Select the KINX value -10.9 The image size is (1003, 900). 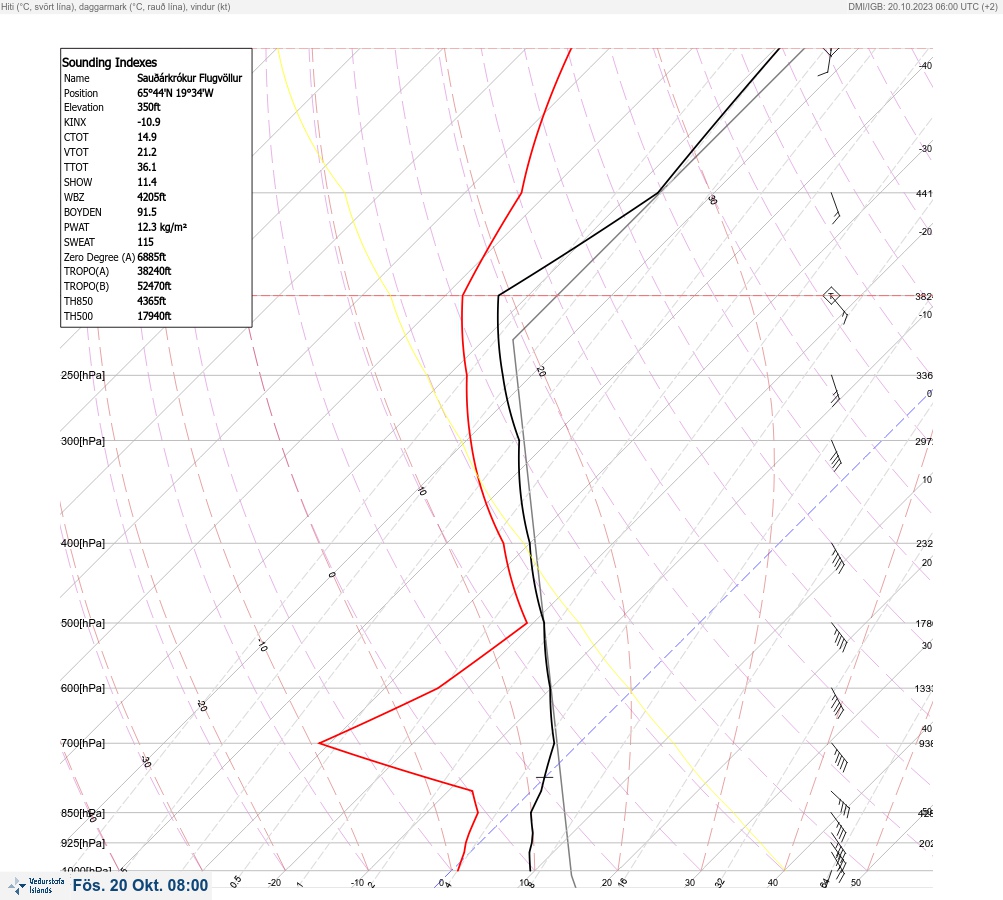coord(148,122)
